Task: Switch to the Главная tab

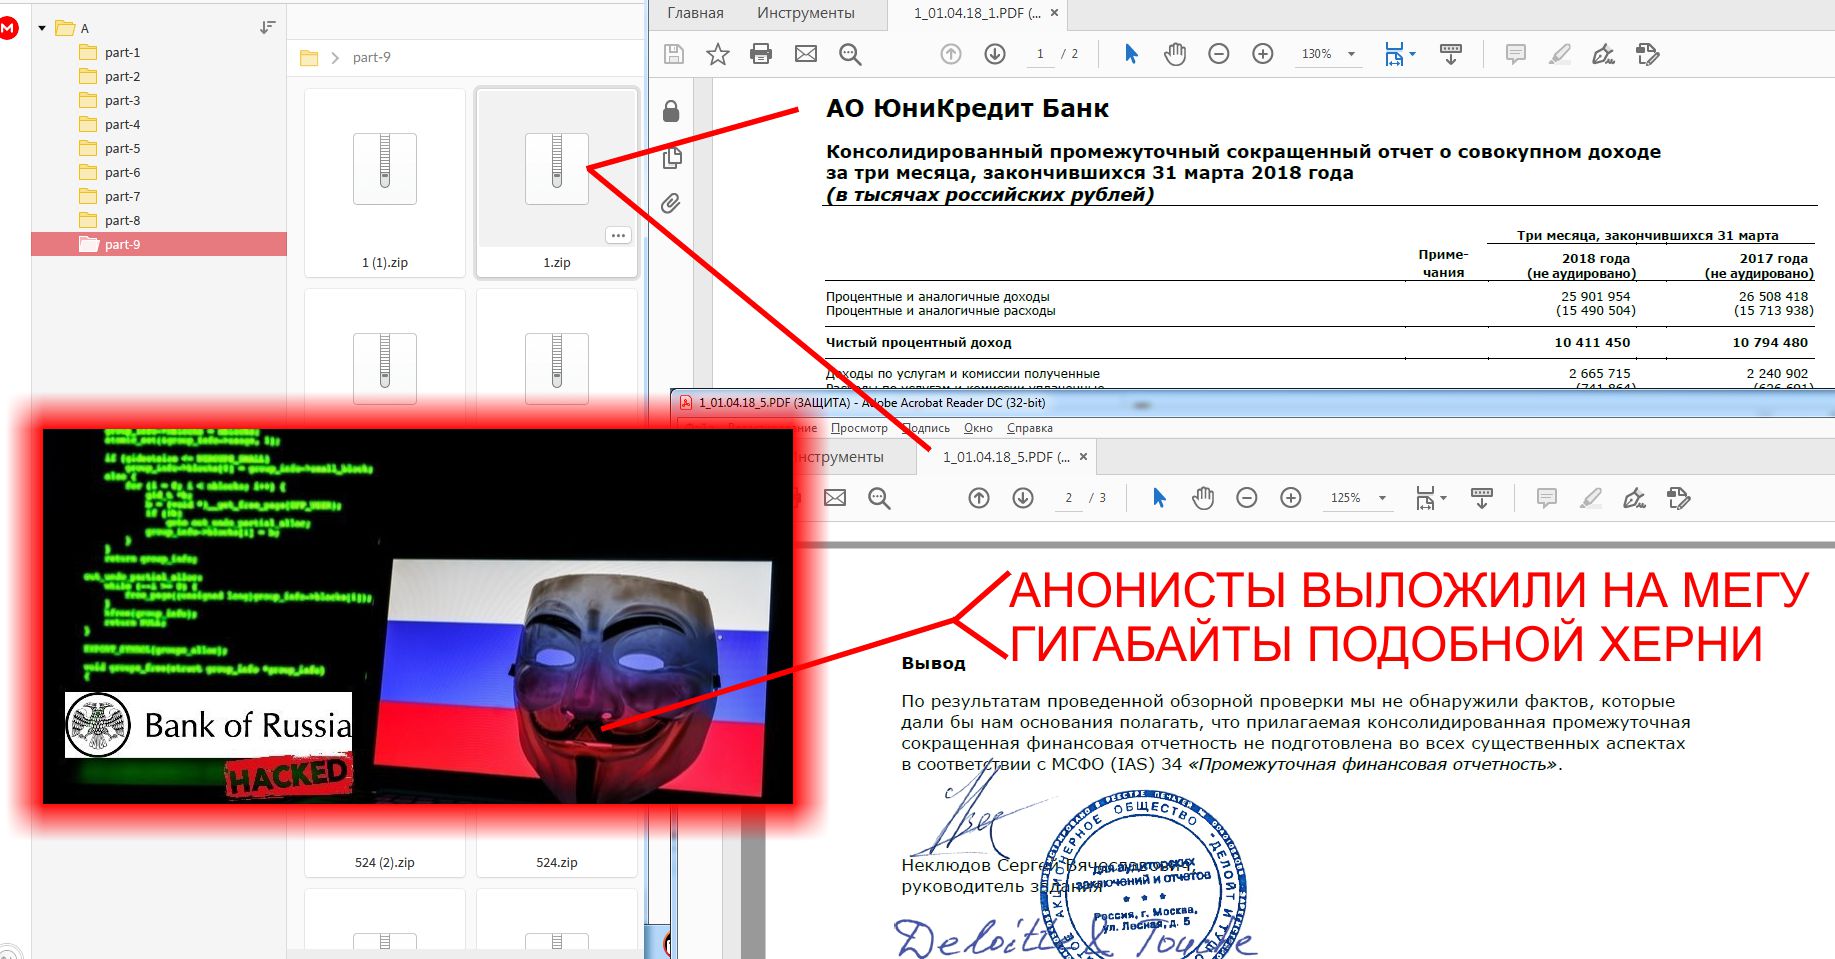Action: pyautogui.click(x=695, y=13)
